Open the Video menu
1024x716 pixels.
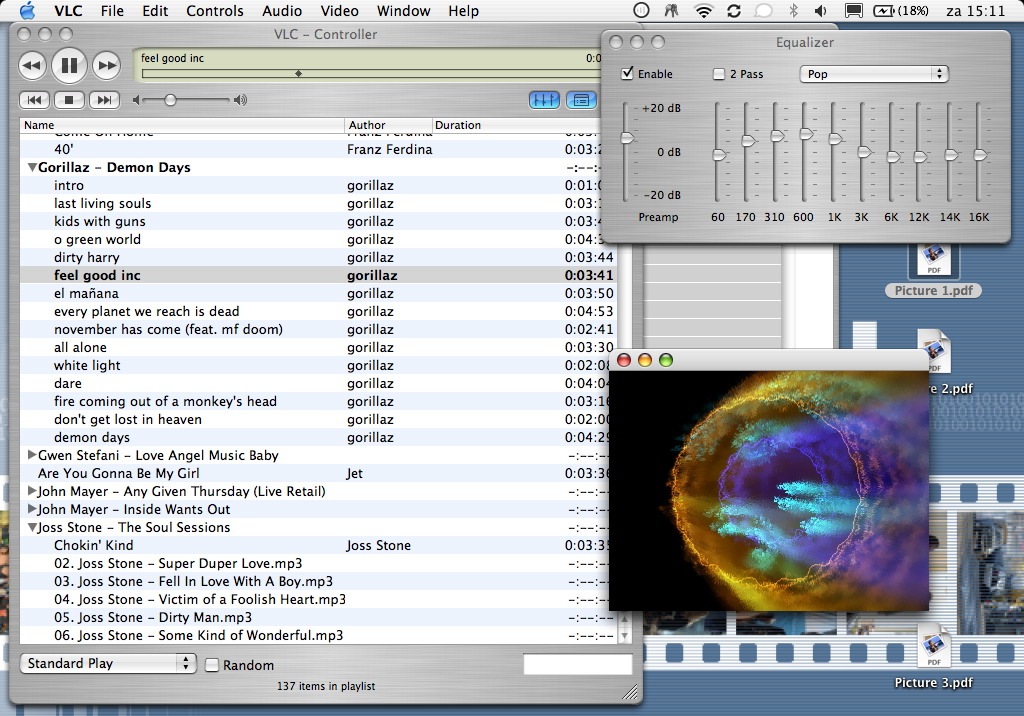pyautogui.click(x=340, y=10)
